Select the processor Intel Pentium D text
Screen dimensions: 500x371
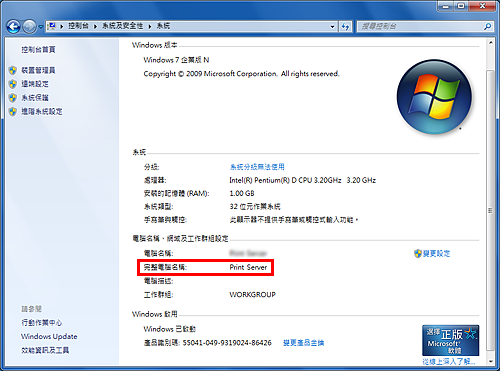pos(303,180)
